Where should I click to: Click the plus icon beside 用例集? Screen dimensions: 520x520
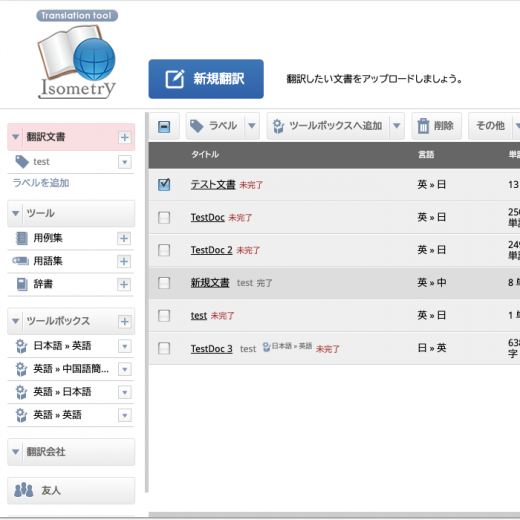pyautogui.click(x=124, y=238)
